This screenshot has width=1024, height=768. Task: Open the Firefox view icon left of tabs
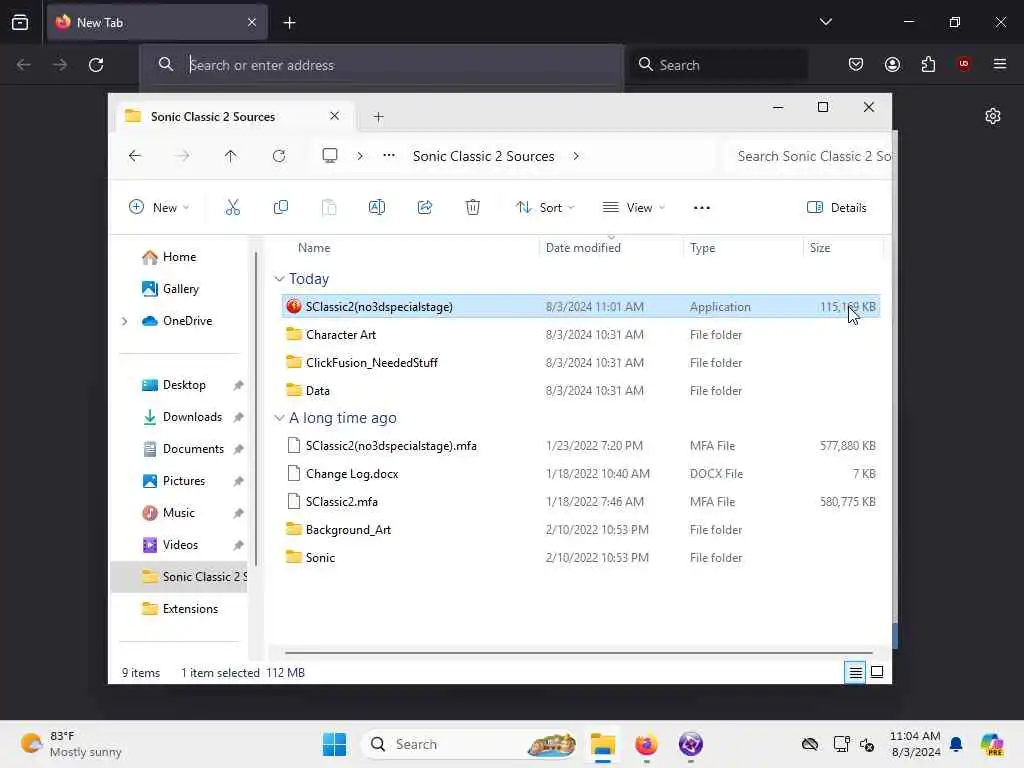click(x=20, y=22)
